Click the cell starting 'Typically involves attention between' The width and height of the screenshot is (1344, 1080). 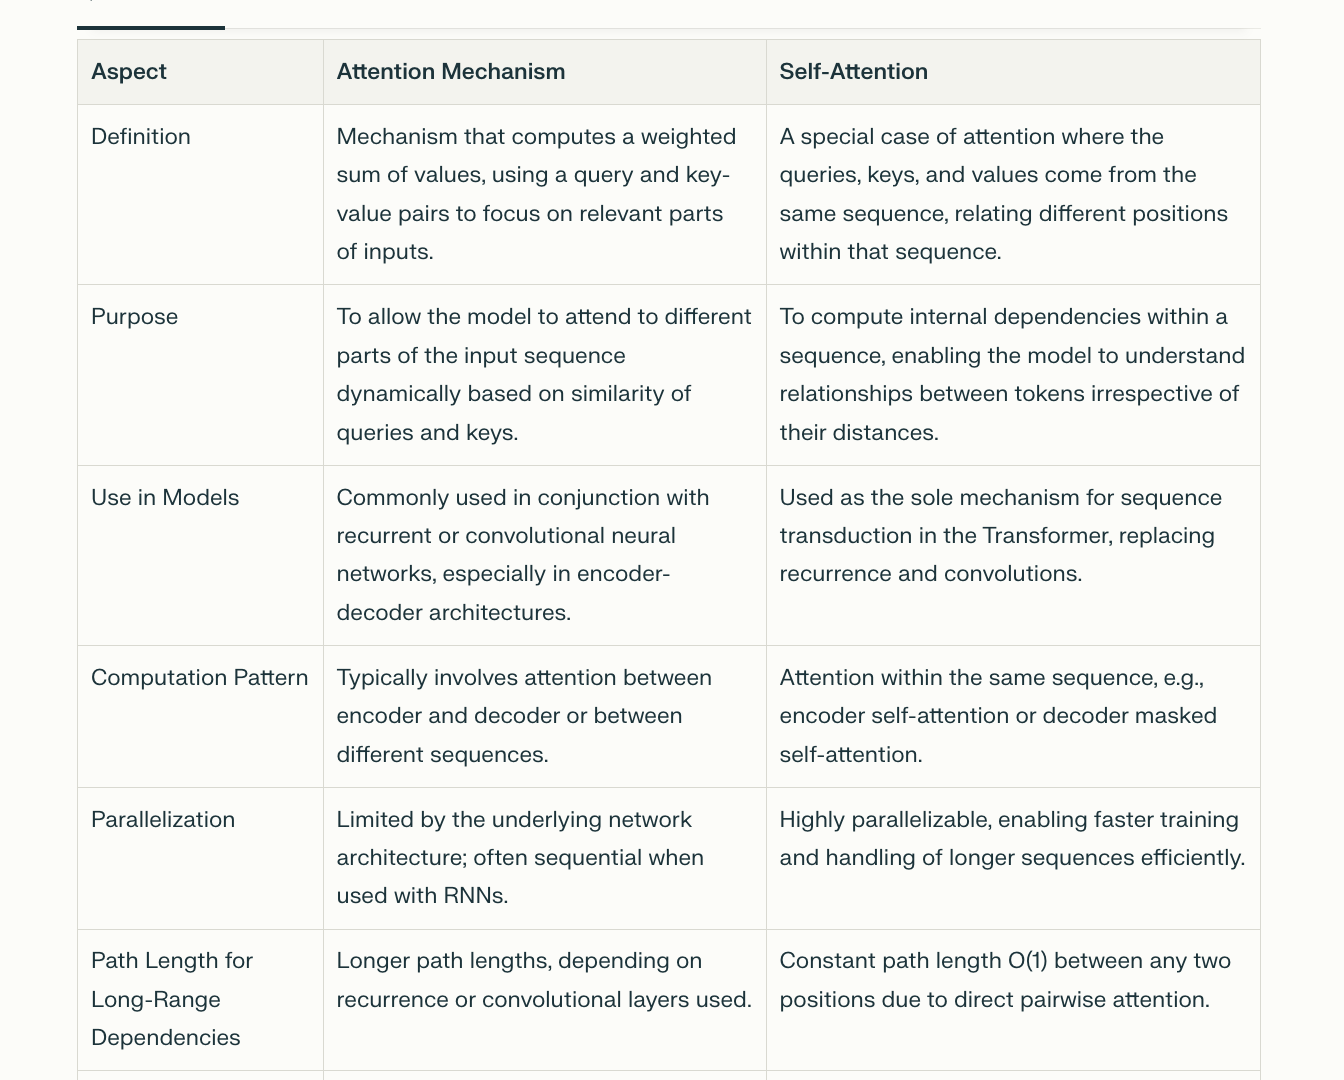point(525,716)
